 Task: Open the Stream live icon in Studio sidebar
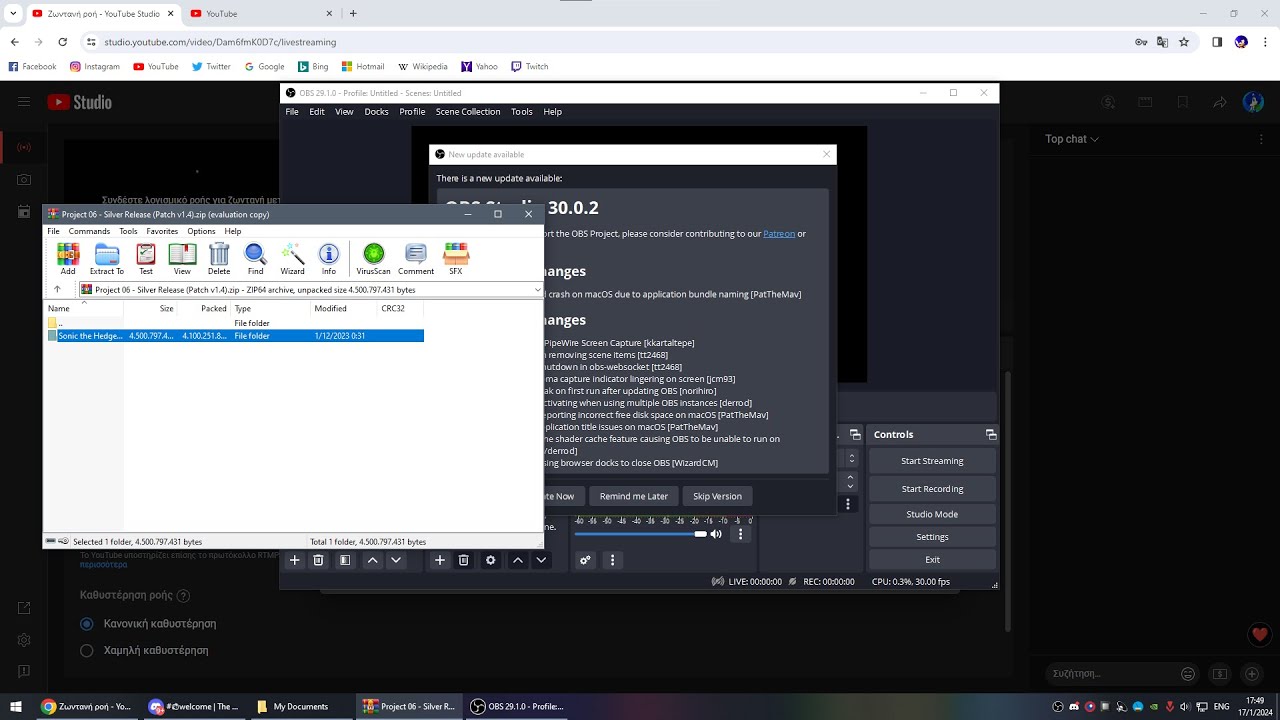24,147
